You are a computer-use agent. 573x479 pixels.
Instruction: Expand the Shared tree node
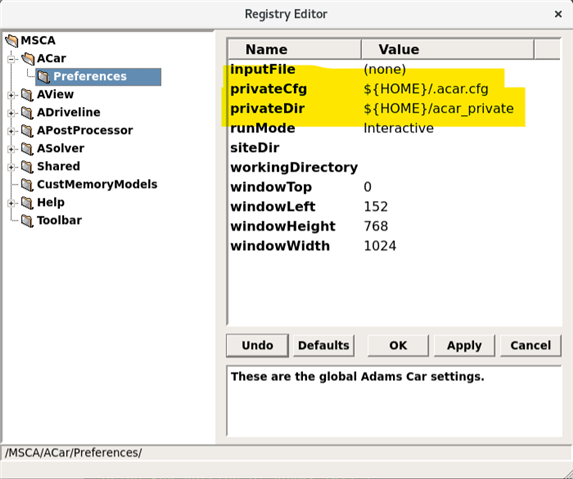pyautogui.click(x=11, y=167)
